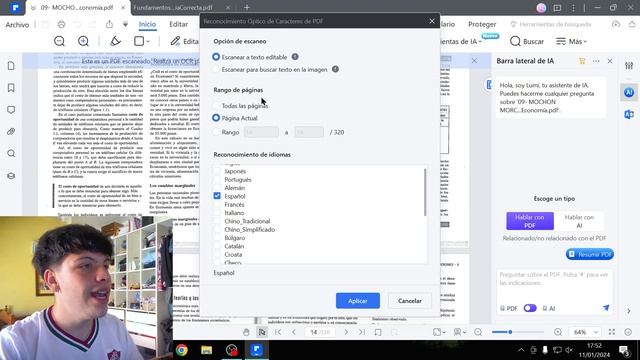This screenshot has width=640, height=360.
Task: Expand the right panel chevron at the bottom
Action: click(629, 311)
